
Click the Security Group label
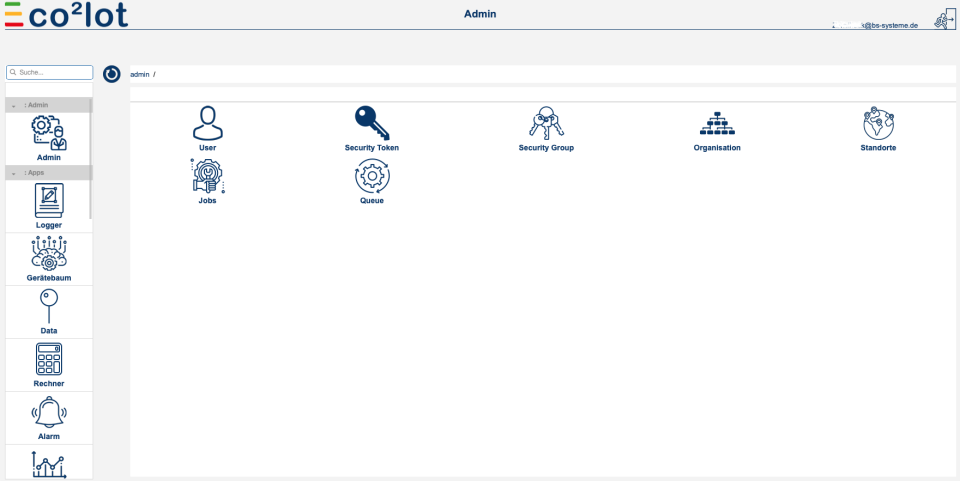[x=546, y=148]
